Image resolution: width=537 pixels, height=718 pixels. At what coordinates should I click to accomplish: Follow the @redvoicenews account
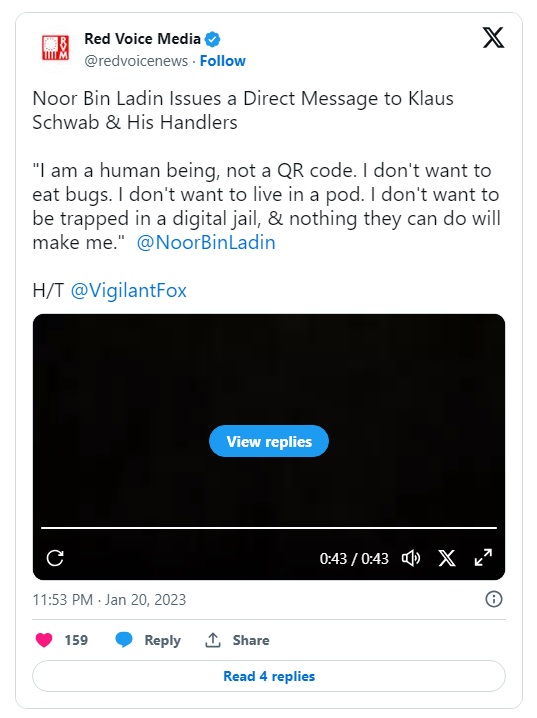222,61
